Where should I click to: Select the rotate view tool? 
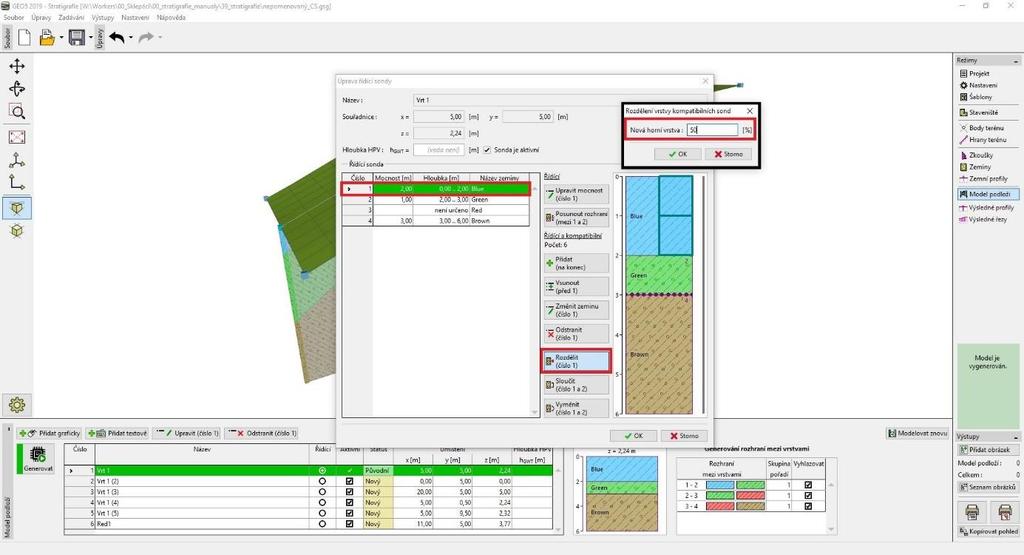coord(17,89)
